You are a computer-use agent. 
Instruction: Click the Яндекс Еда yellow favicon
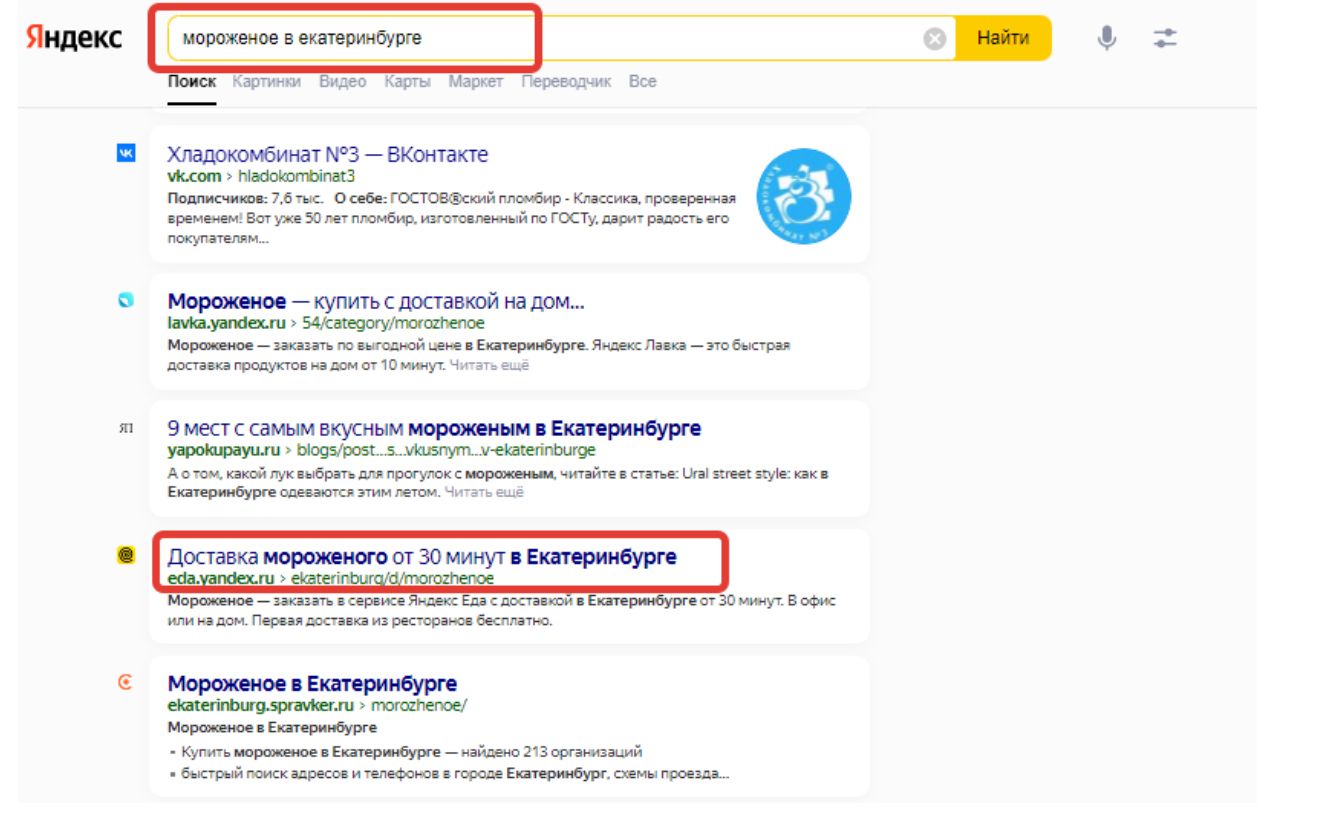[126, 555]
